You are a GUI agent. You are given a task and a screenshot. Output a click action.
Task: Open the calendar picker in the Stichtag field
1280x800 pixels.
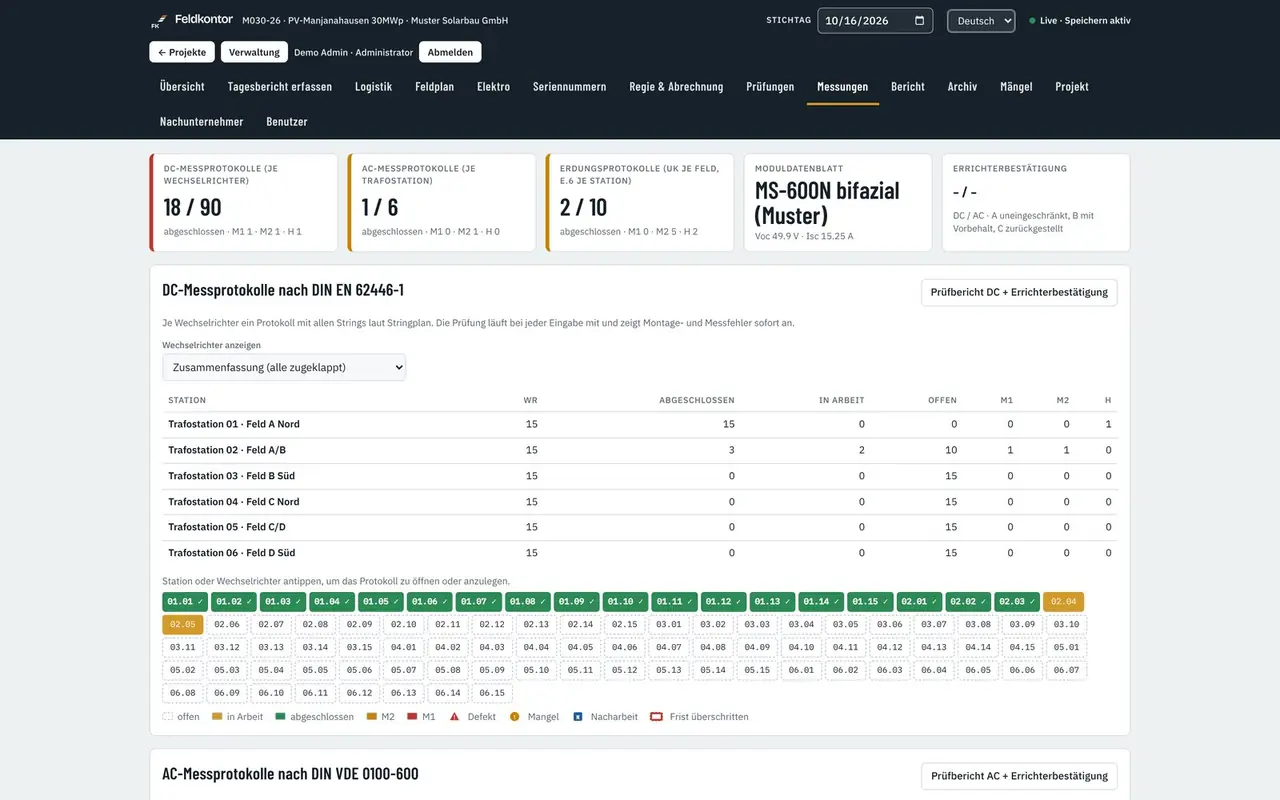[919, 21]
